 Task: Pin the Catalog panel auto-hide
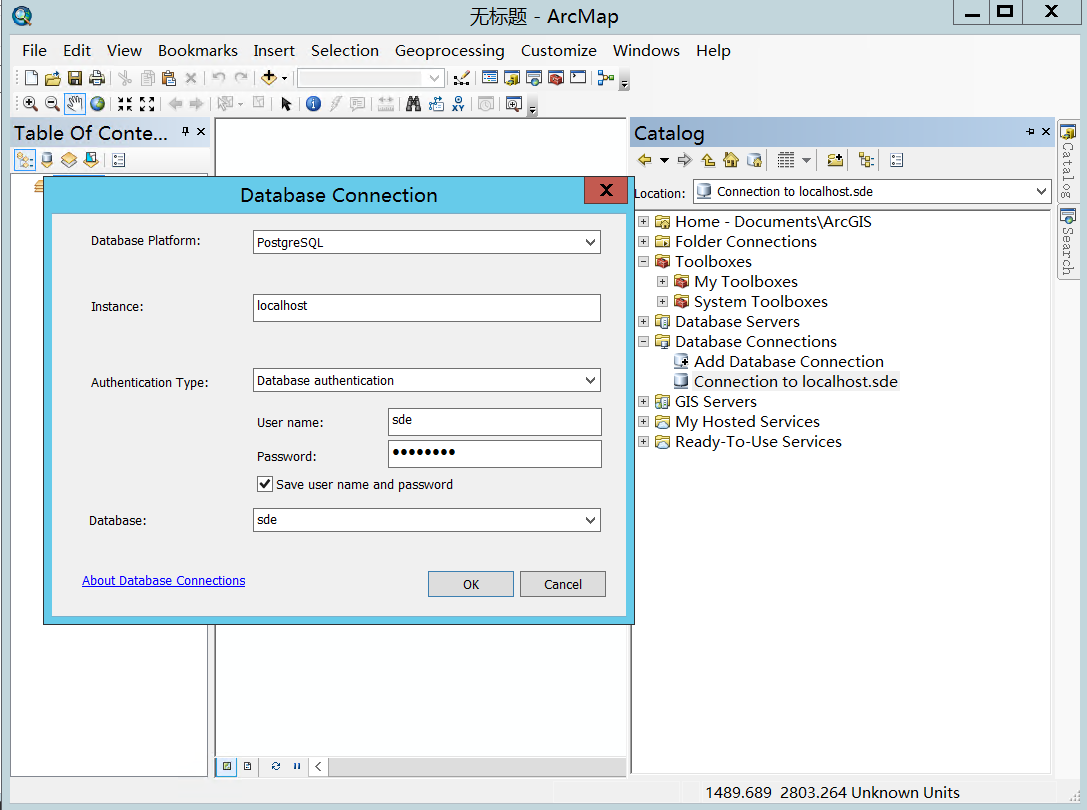tap(1030, 131)
